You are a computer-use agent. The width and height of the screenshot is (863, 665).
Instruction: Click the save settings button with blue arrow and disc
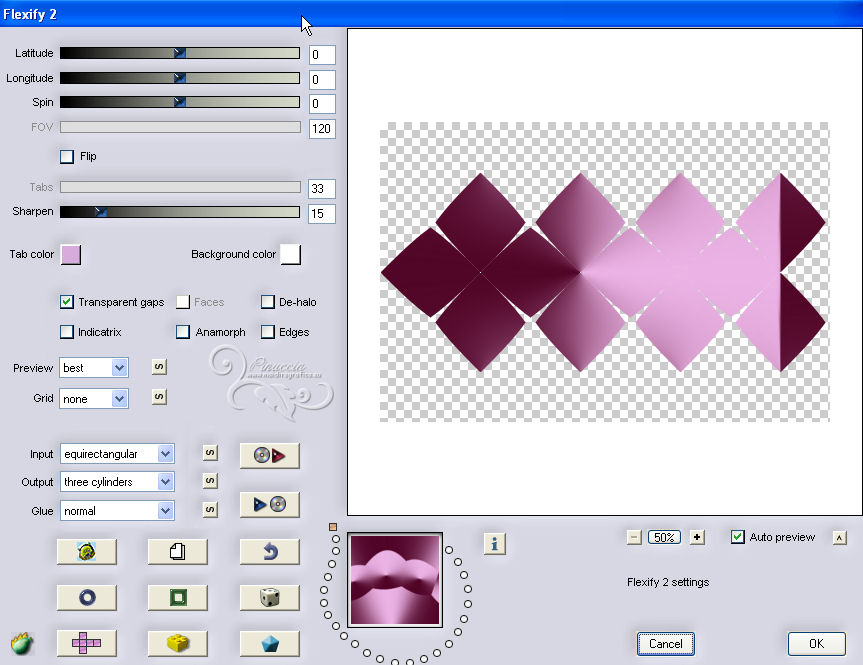(x=270, y=504)
